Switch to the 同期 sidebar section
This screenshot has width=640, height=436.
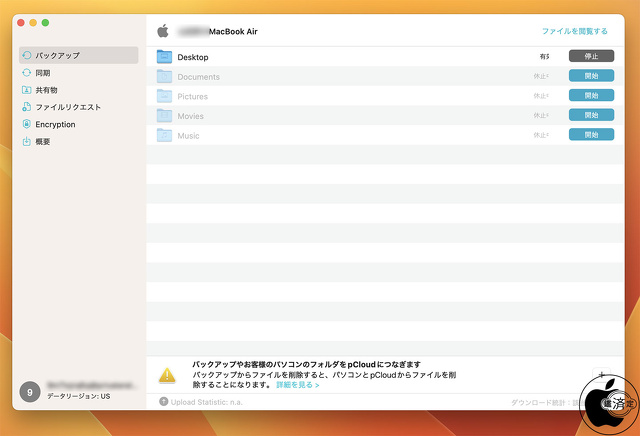(27, 73)
